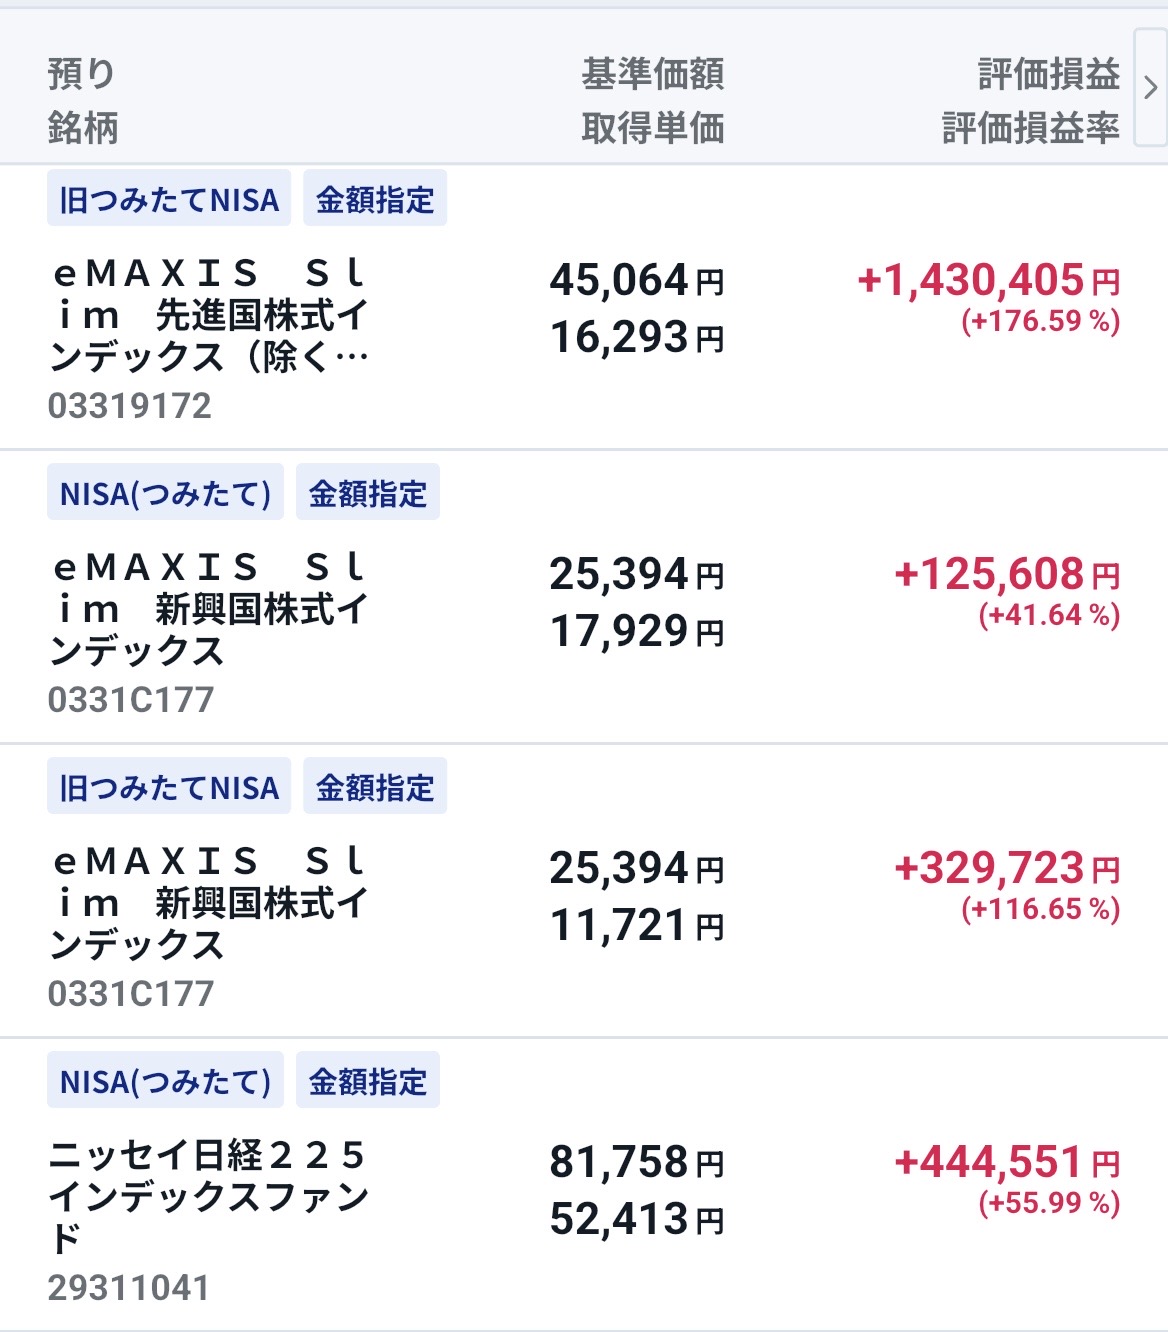Viewport: 1168px width, 1332px height.
Task: Open 旧つみたてNISA eMAXIS Slim 新興国株式インデックス row
Action: tap(584, 891)
